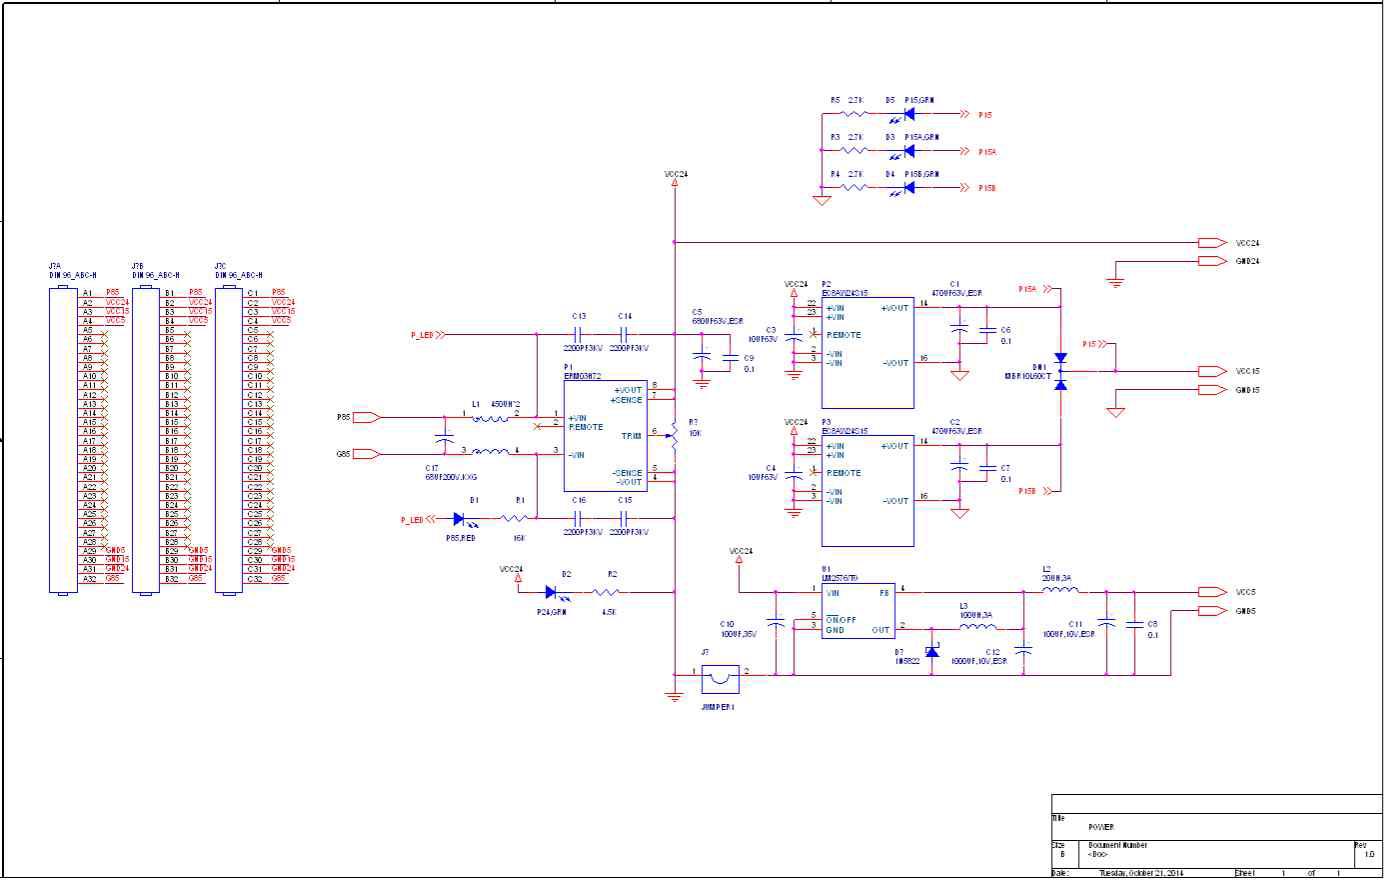Select capacitor C10 100UF,35V

[x=776, y=621]
